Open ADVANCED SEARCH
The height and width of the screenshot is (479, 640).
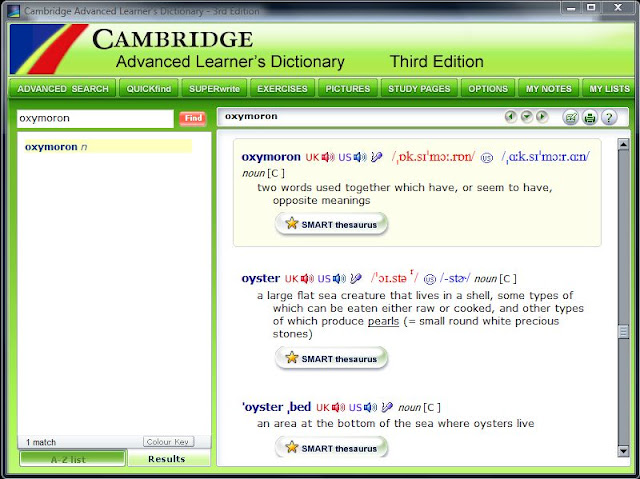point(63,89)
